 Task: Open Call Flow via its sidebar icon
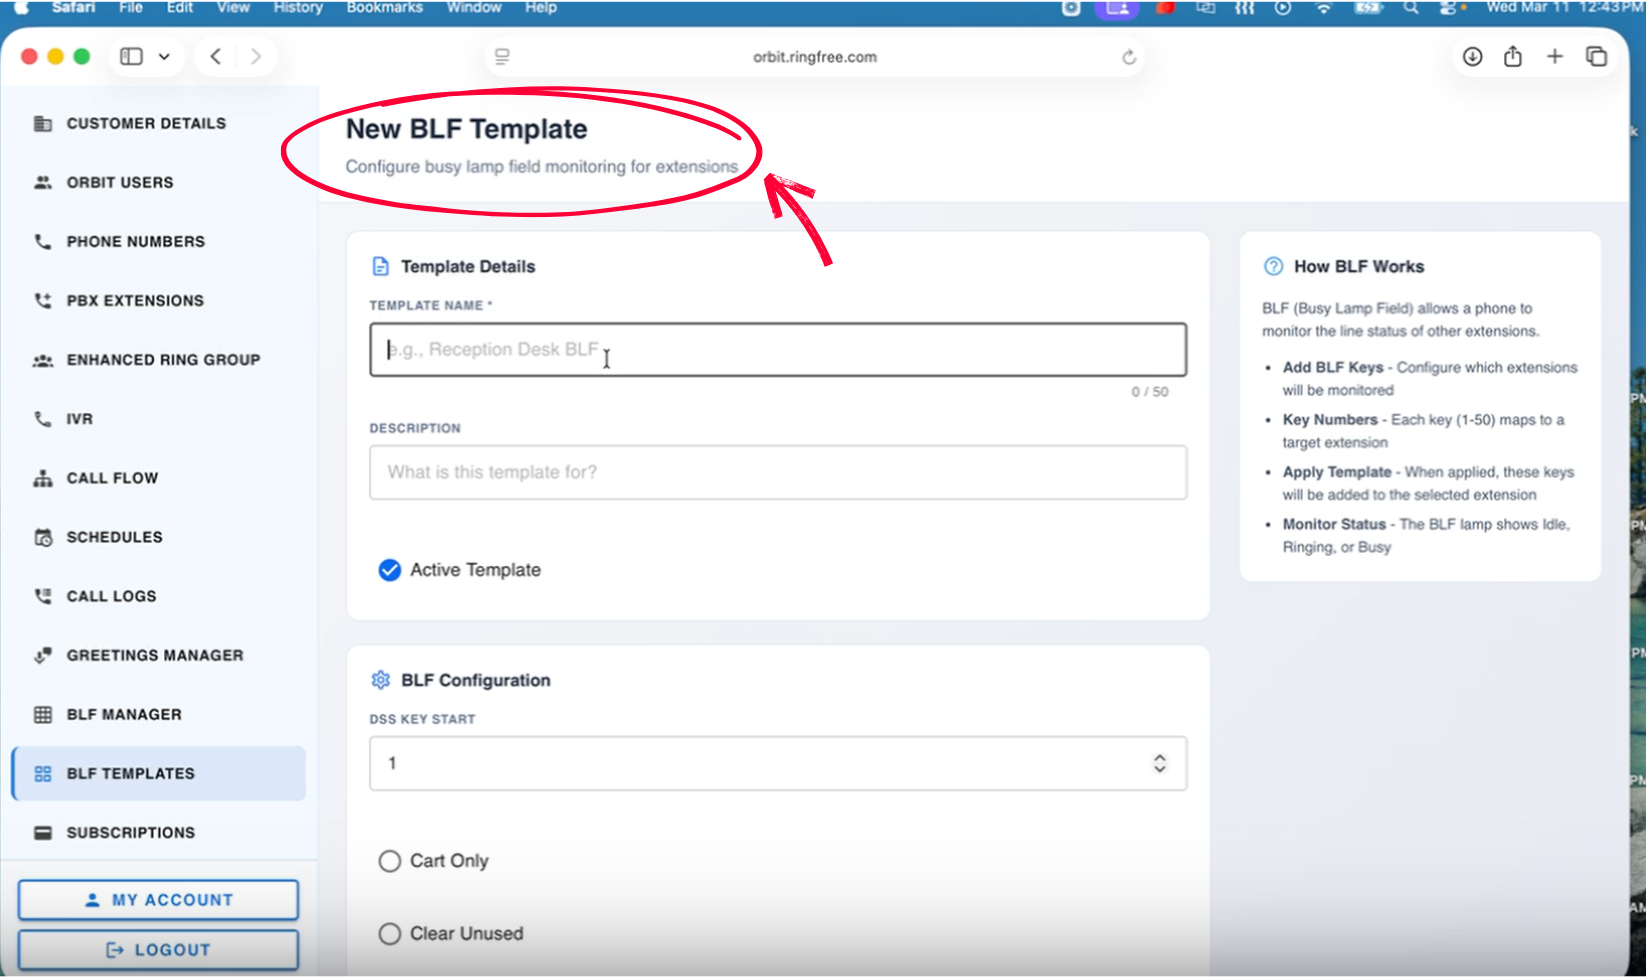[43, 479]
